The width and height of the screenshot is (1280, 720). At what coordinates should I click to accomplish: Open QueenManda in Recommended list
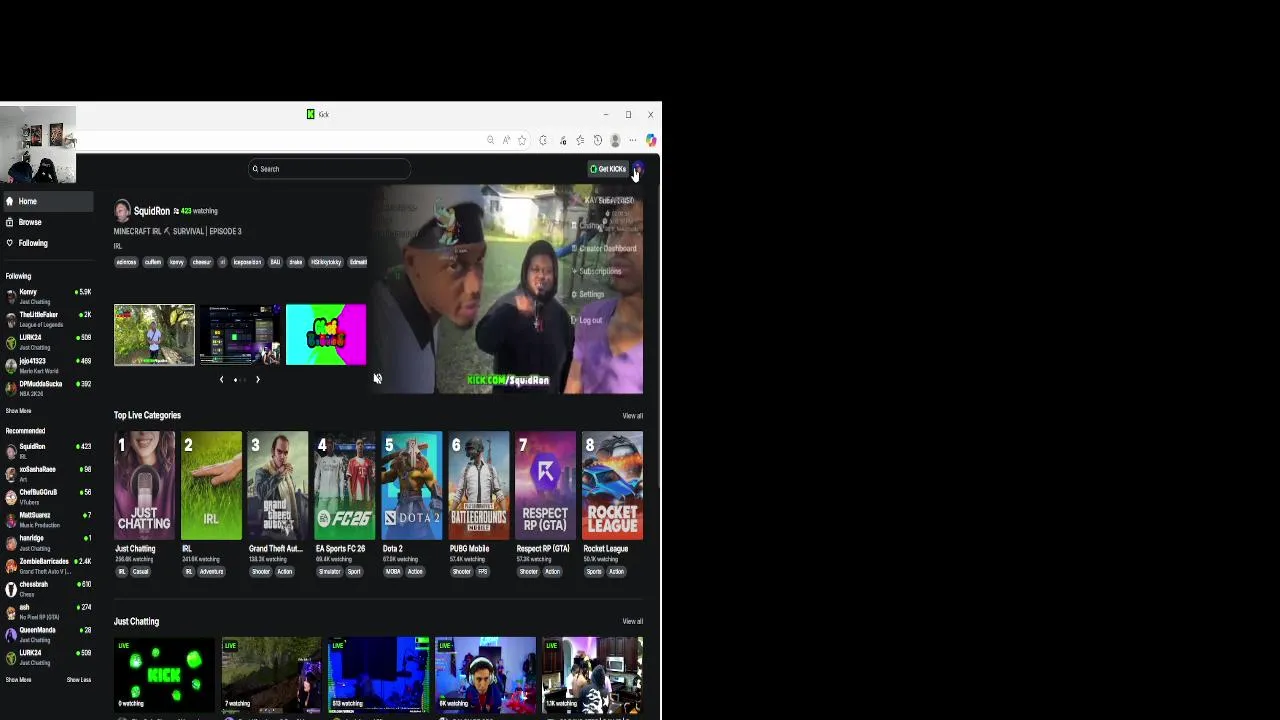coord(46,634)
